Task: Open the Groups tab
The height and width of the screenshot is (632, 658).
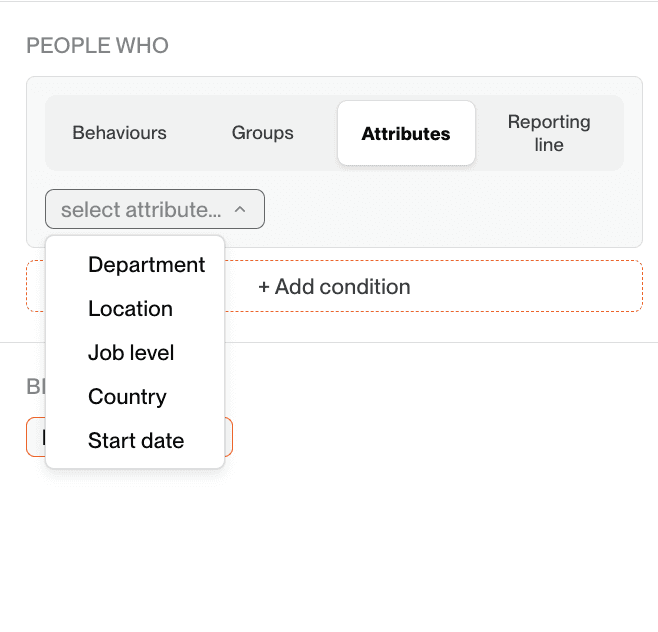Action: tap(262, 133)
